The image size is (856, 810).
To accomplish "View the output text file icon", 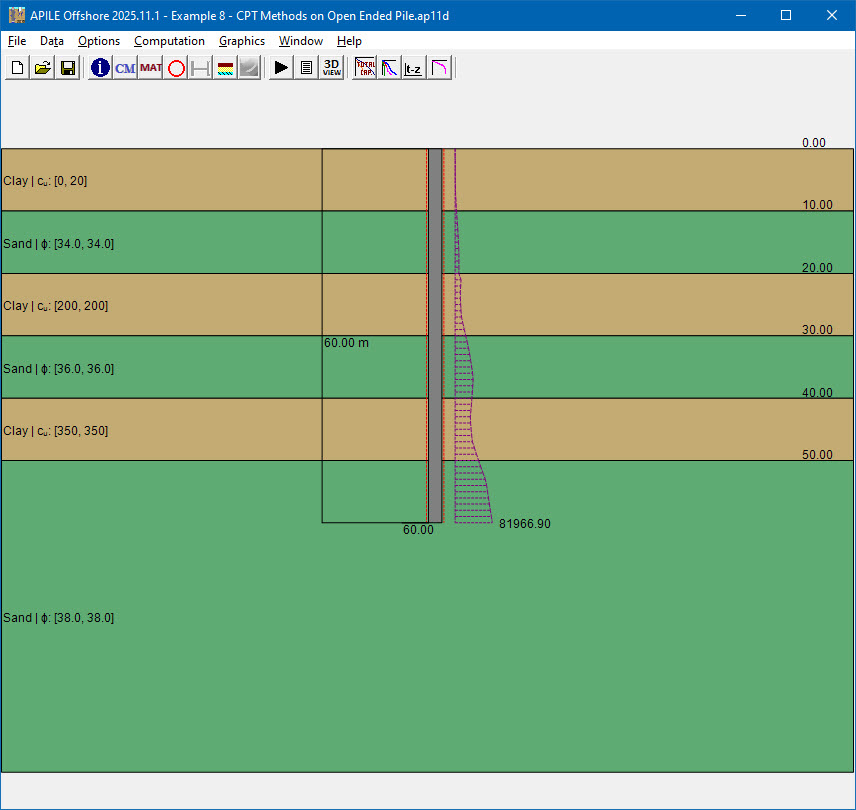I will click(306, 68).
